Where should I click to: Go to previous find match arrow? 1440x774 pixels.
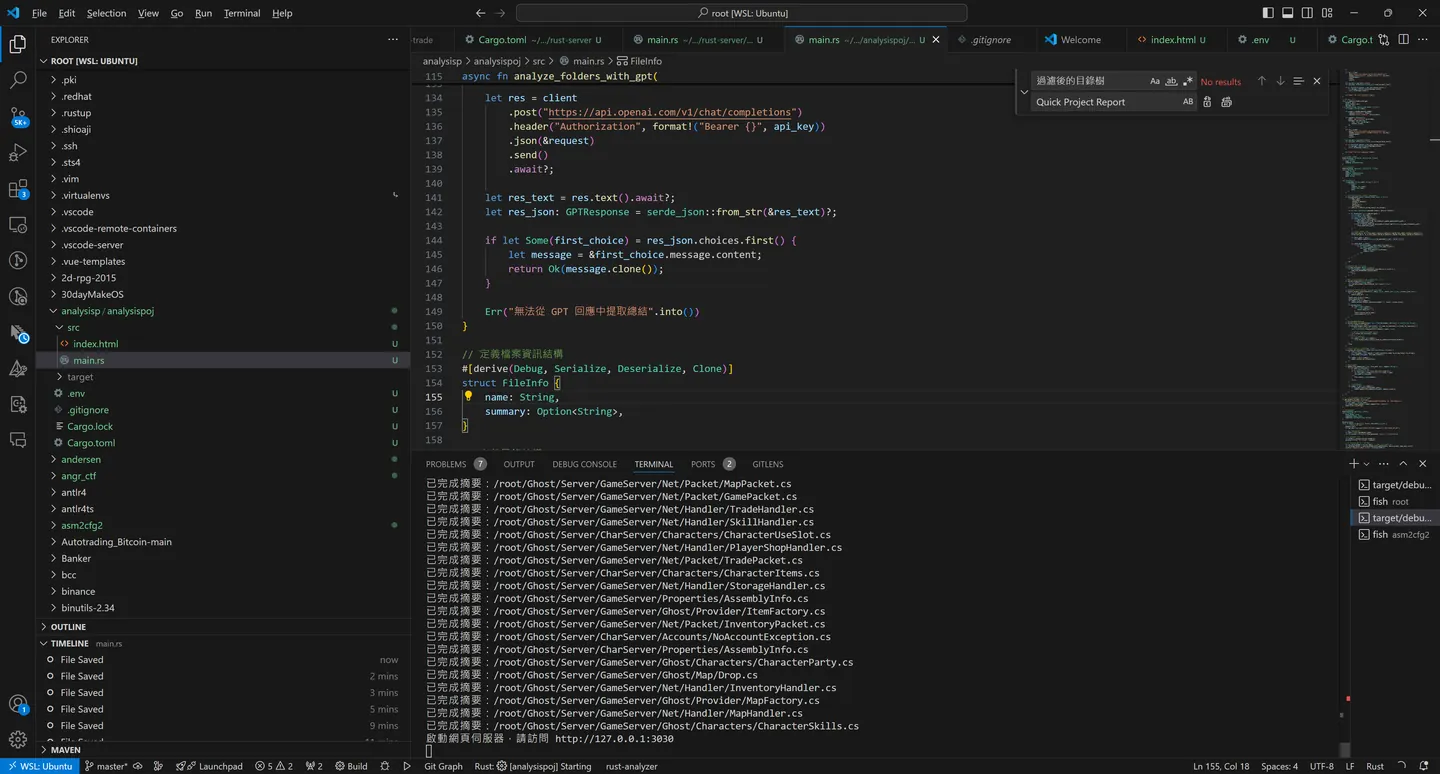(1262, 81)
